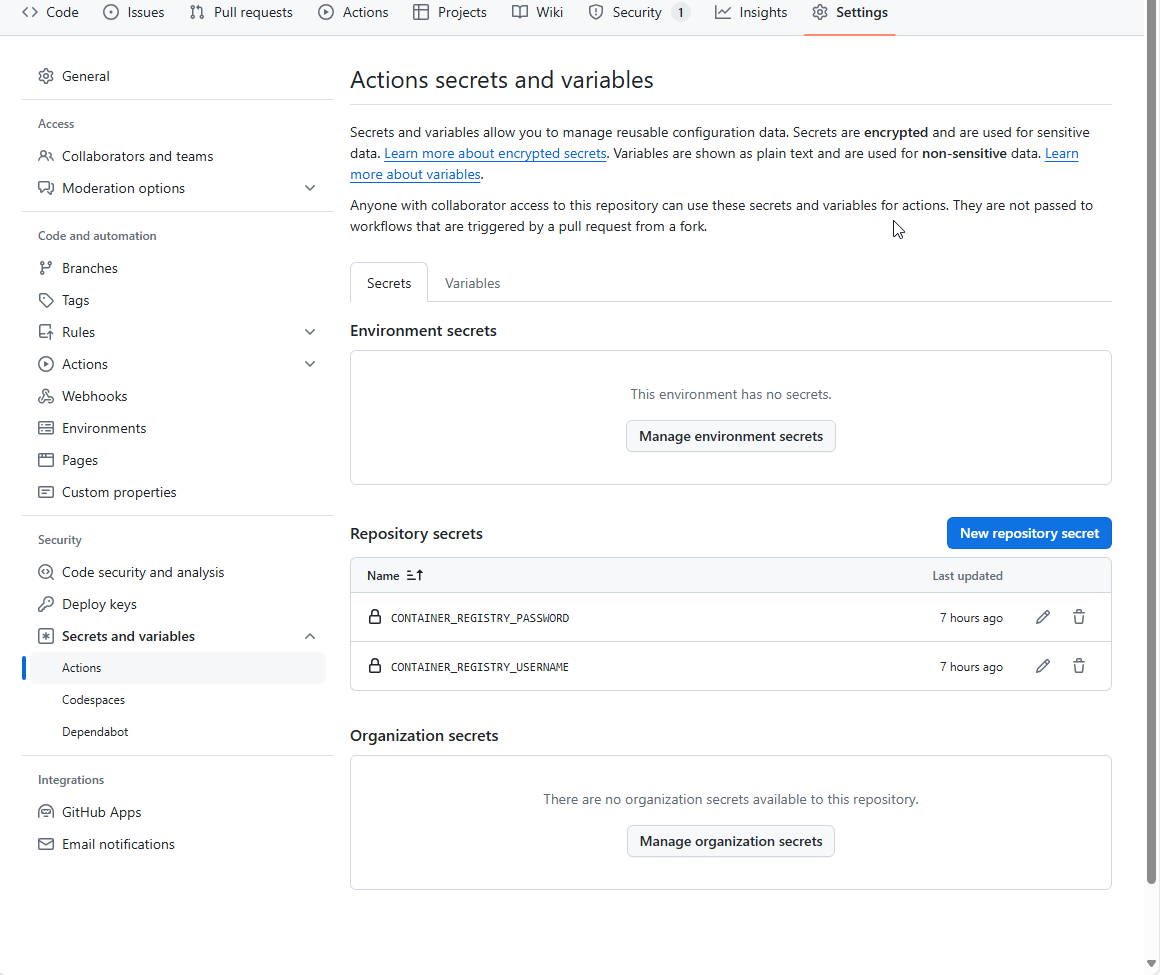This screenshot has height=975, width=1160.
Task: Click the Name sort order icon
Action: tap(414, 576)
